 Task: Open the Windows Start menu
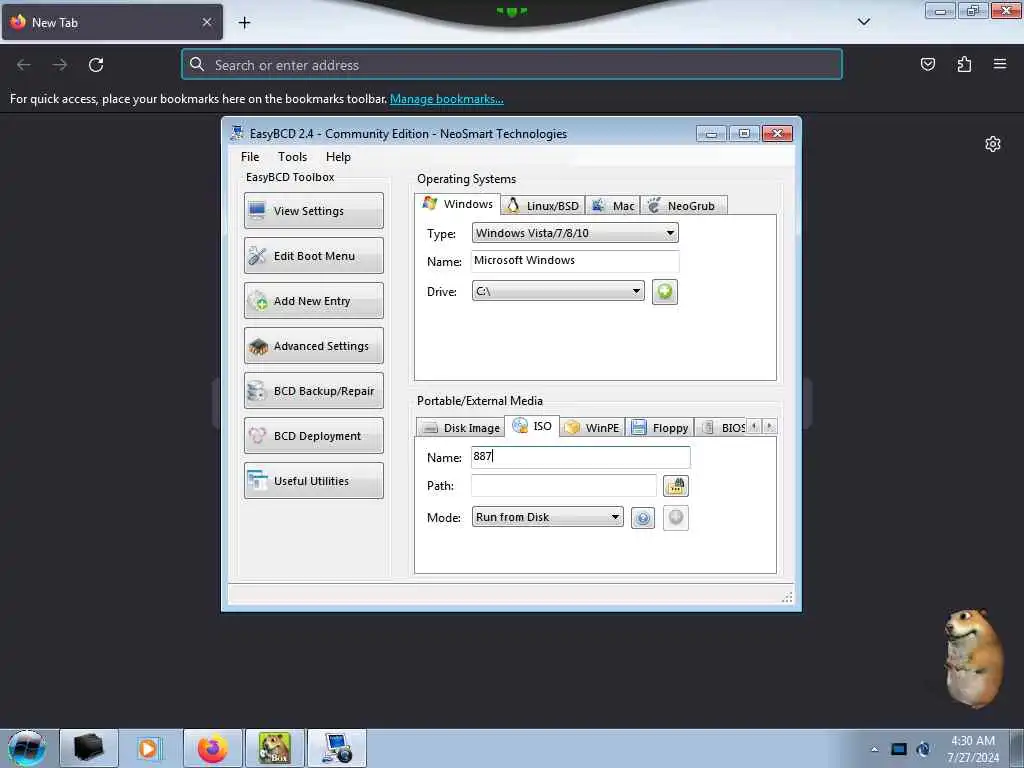tap(27, 748)
